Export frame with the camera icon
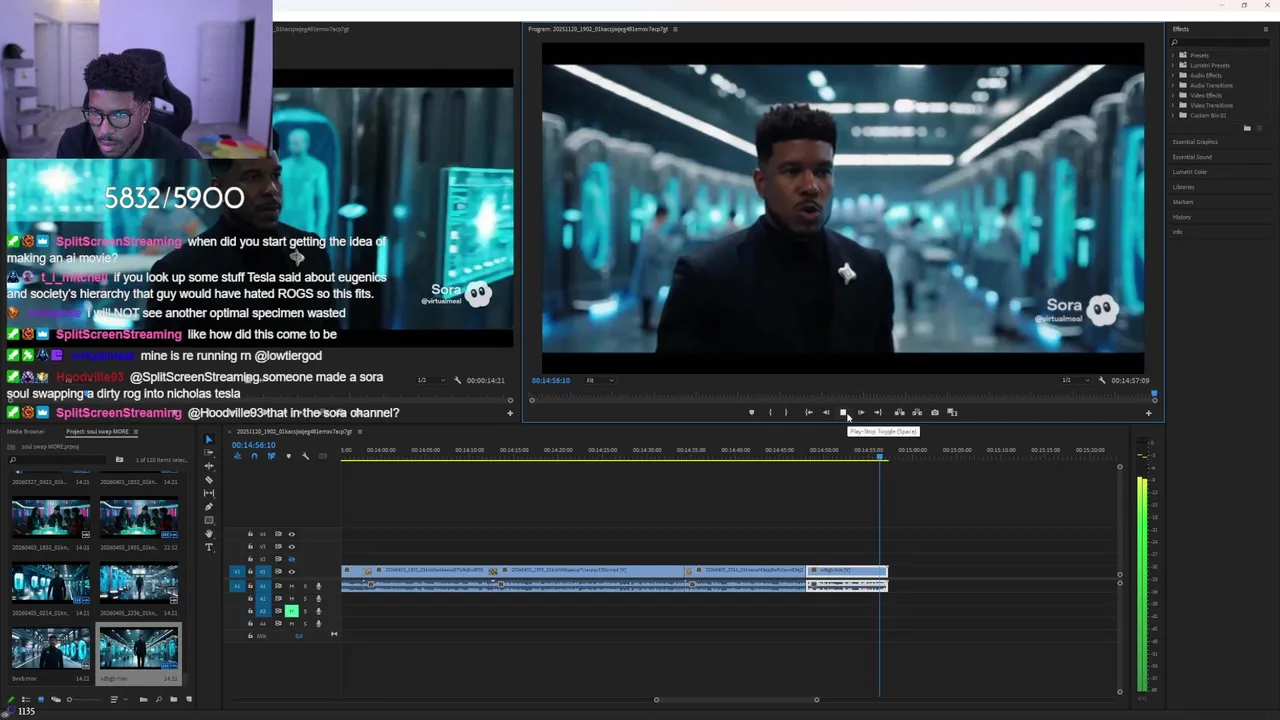This screenshot has height=720, width=1280. point(935,412)
